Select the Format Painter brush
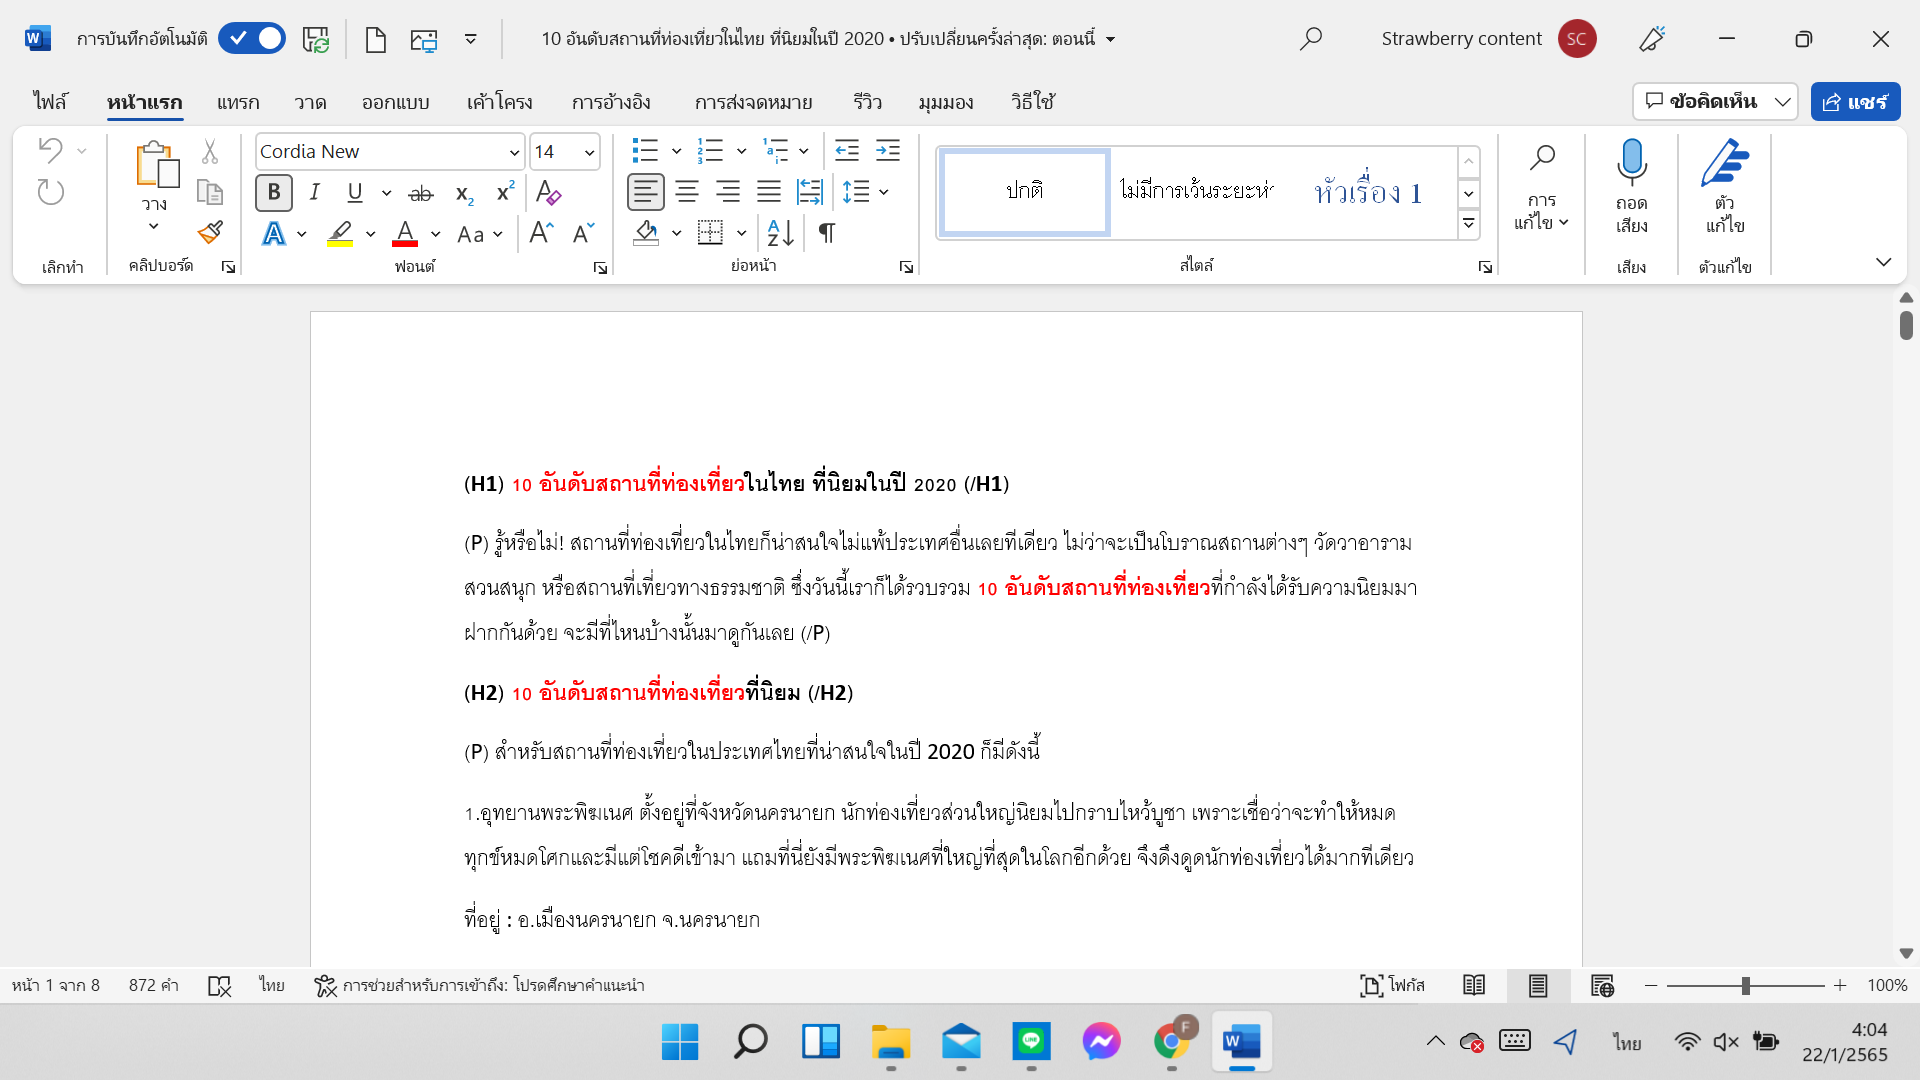Image resolution: width=1920 pixels, height=1080 pixels. click(x=210, y=233)
